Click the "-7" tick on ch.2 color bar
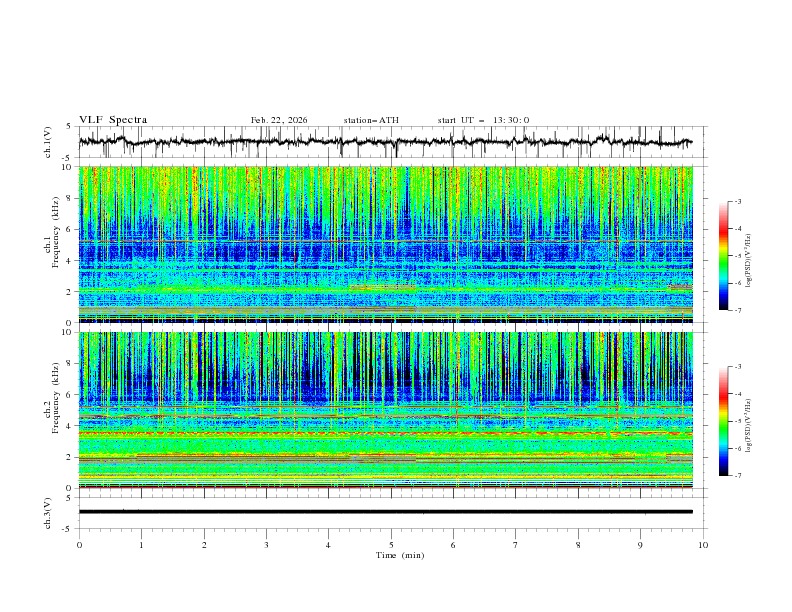Viewport: 792px width, 612px height. (738, 476)
